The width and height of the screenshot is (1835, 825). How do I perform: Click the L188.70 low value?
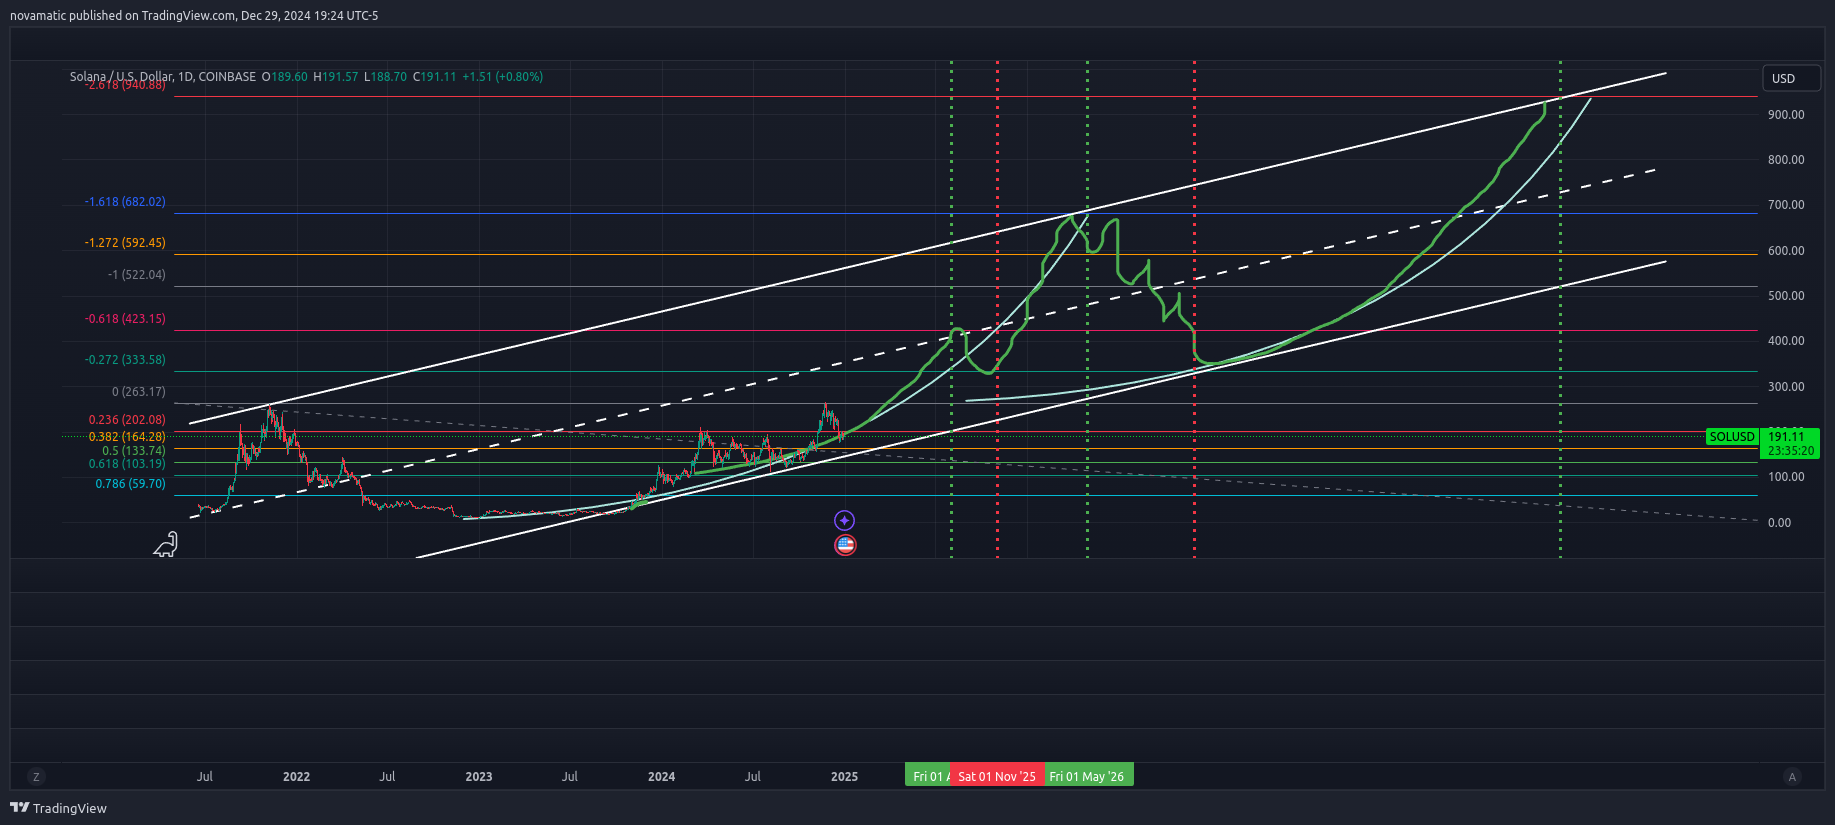(385, 77)
